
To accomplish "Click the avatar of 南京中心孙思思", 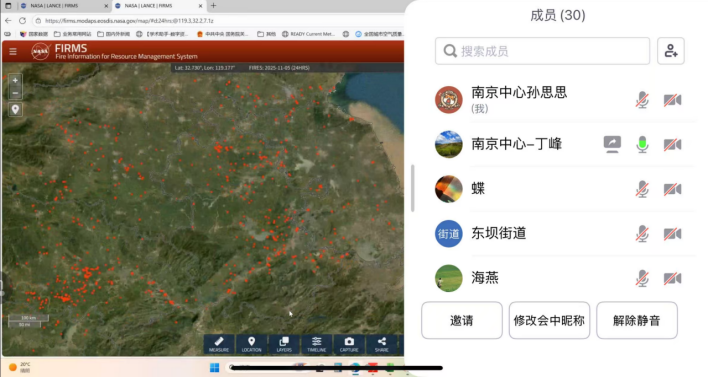I will click(x=448, y=100).
